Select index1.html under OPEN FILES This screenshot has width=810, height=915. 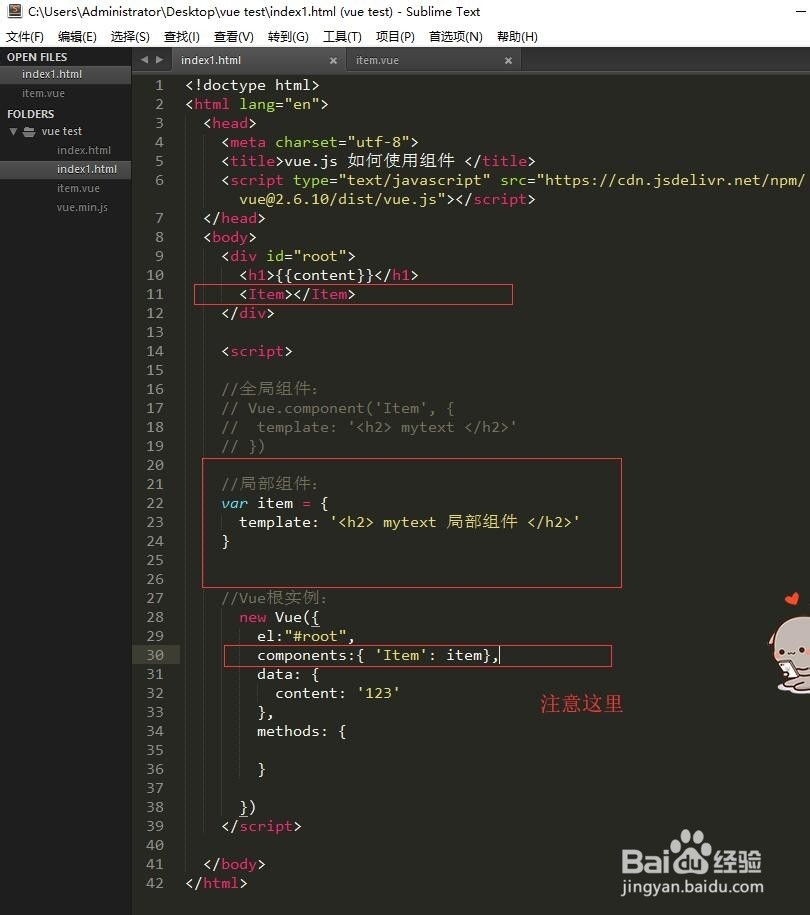pyautogui.click(x=51, y=74)
